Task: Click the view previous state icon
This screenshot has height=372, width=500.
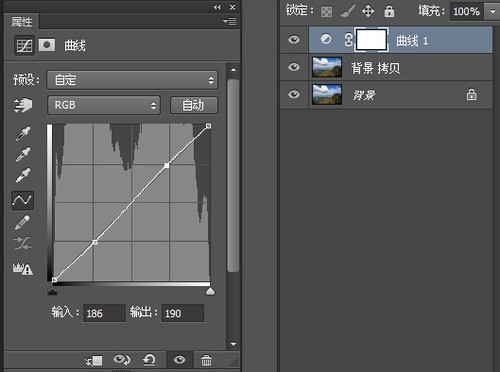Action: pos(122,360)
